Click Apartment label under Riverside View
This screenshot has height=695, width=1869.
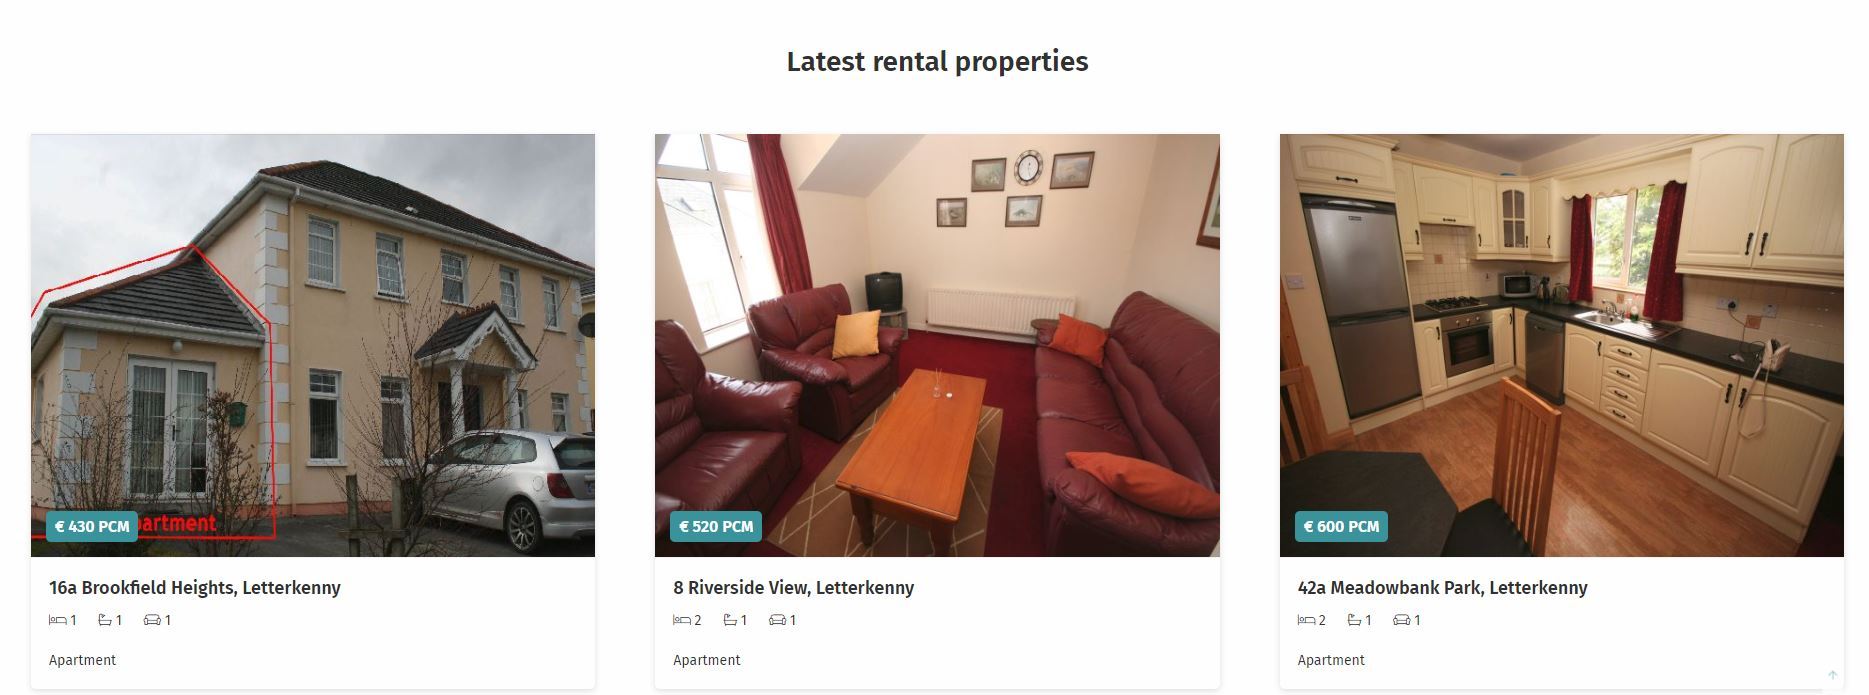[x=707, y=660]
